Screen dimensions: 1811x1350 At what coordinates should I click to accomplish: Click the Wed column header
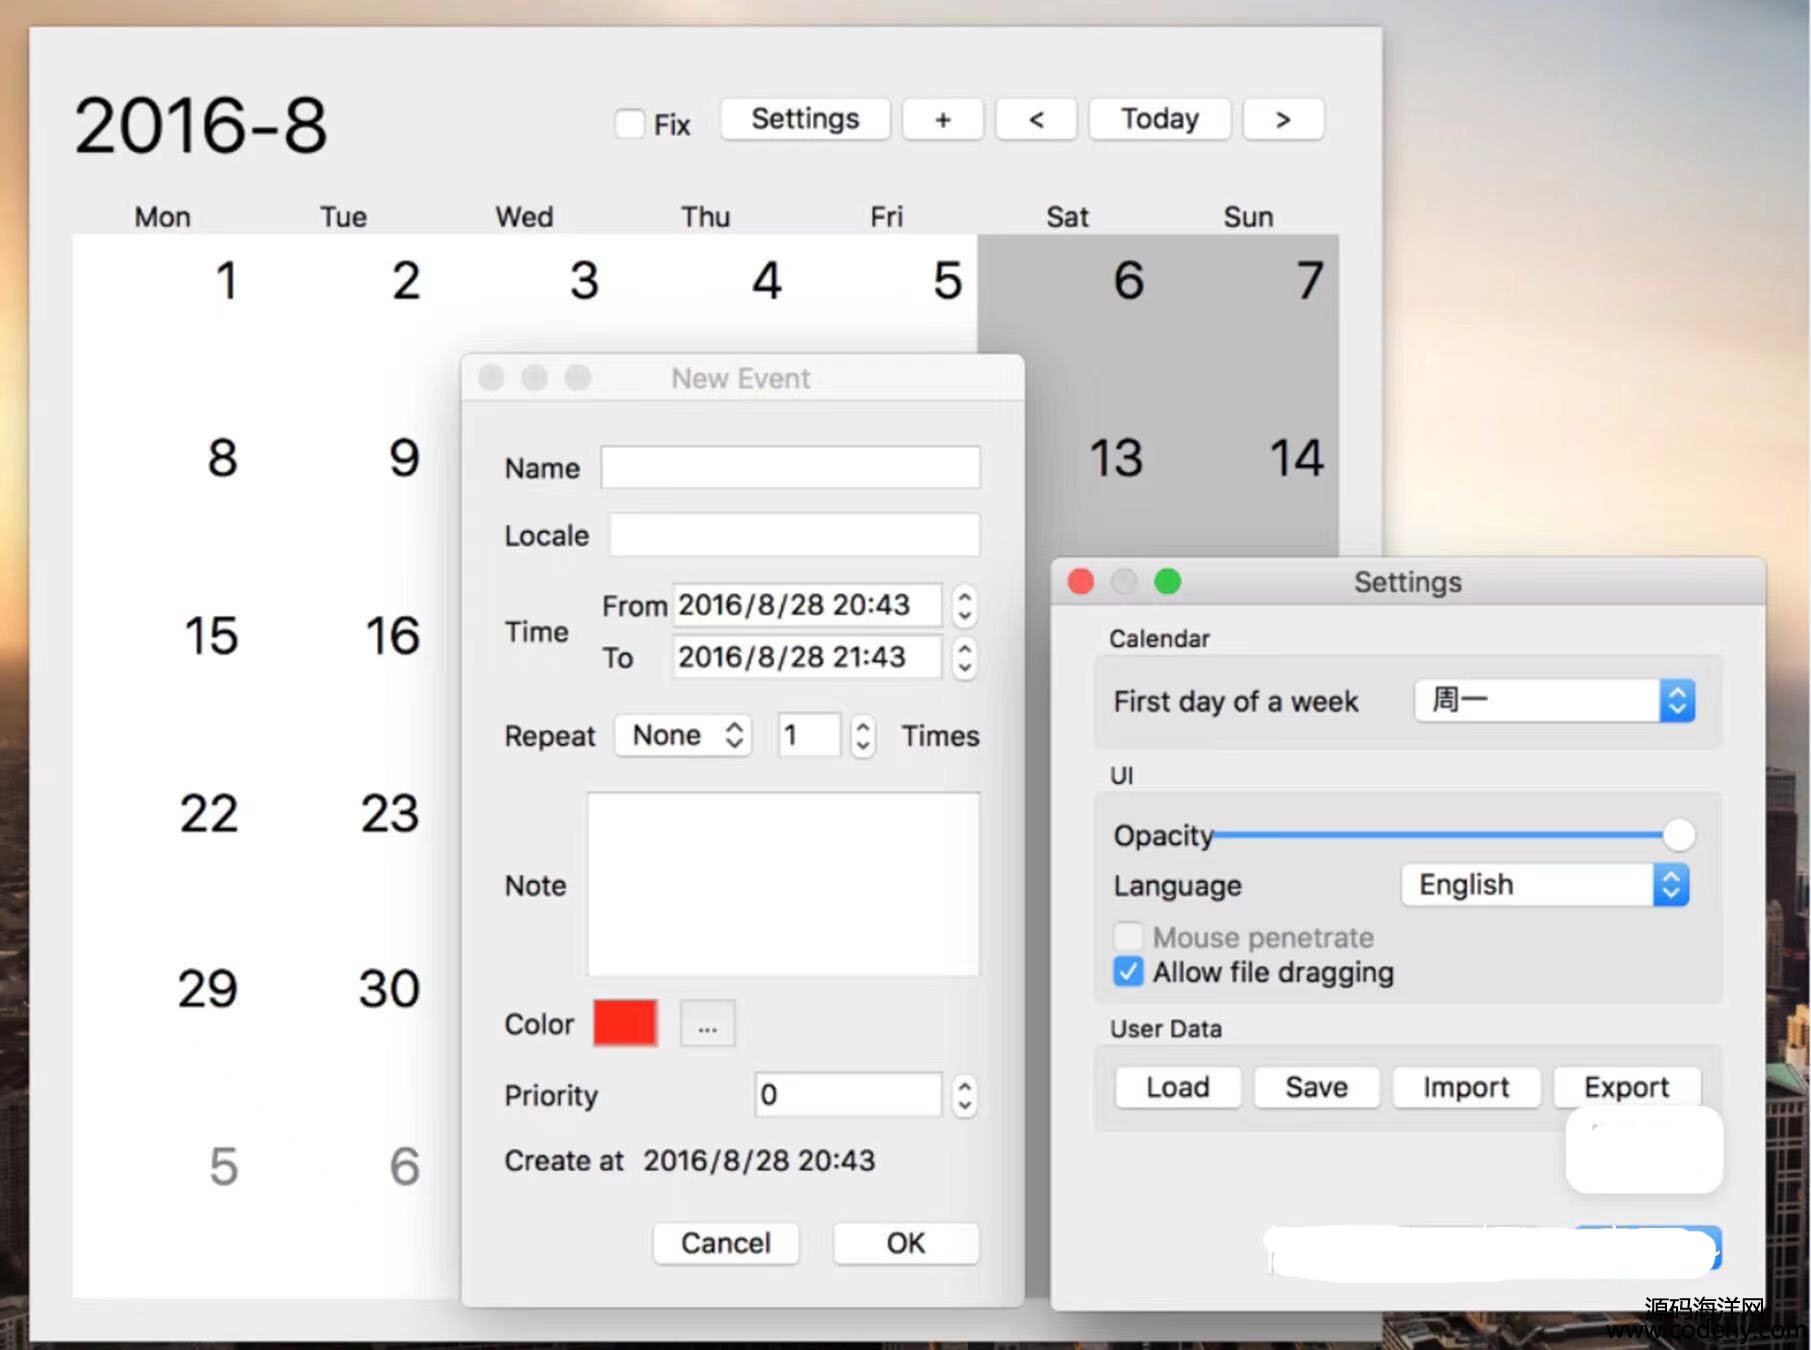524,217
